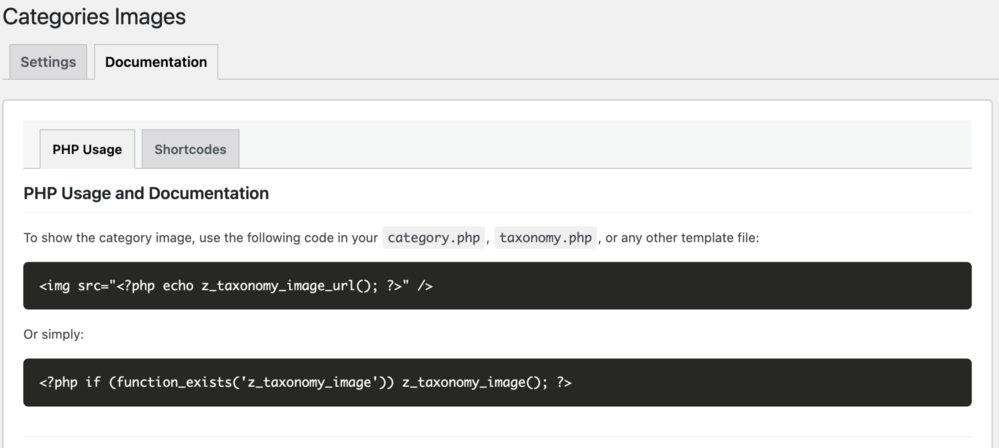Switch to the Settings tab
This screenshot has width=999, height=448.
click(48, 62)
